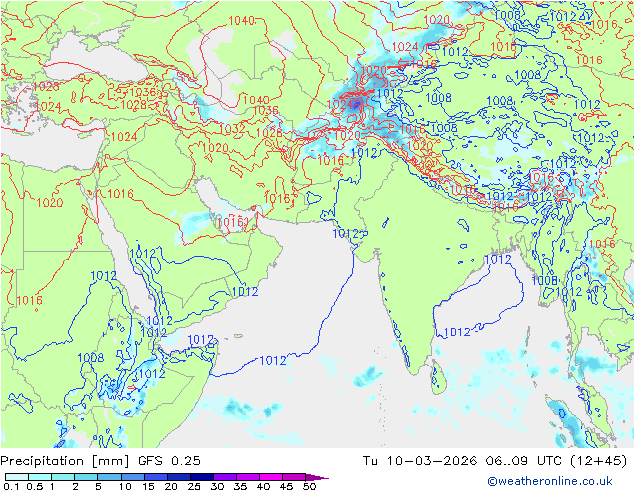Pick the 5–10 mm legend color swatch
This screenshot has height=490, width=634.
[x=109, y=477]
